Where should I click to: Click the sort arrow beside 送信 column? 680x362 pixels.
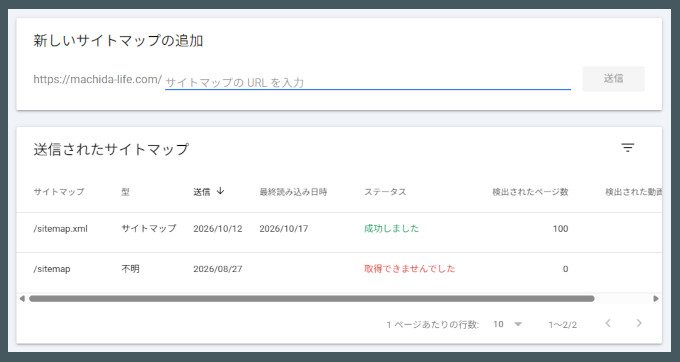tap(220, 191)
